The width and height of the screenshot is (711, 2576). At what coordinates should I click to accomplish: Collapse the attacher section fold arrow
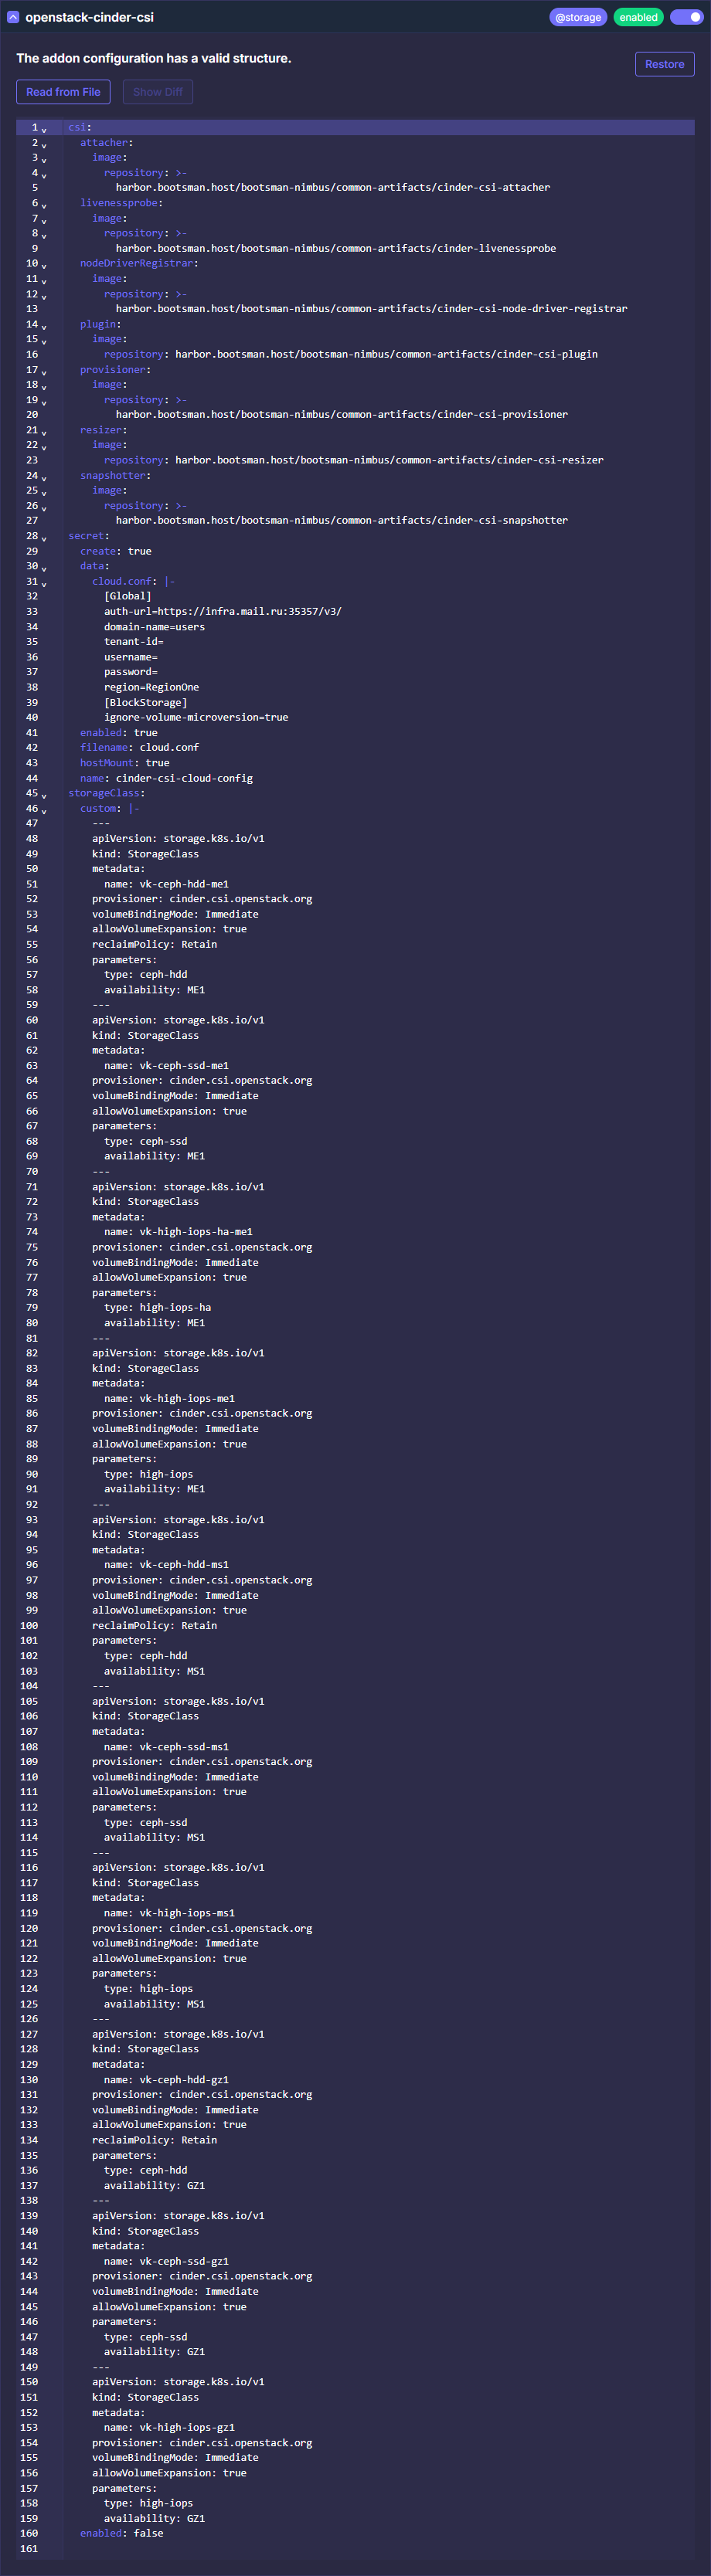click(44, 145)
